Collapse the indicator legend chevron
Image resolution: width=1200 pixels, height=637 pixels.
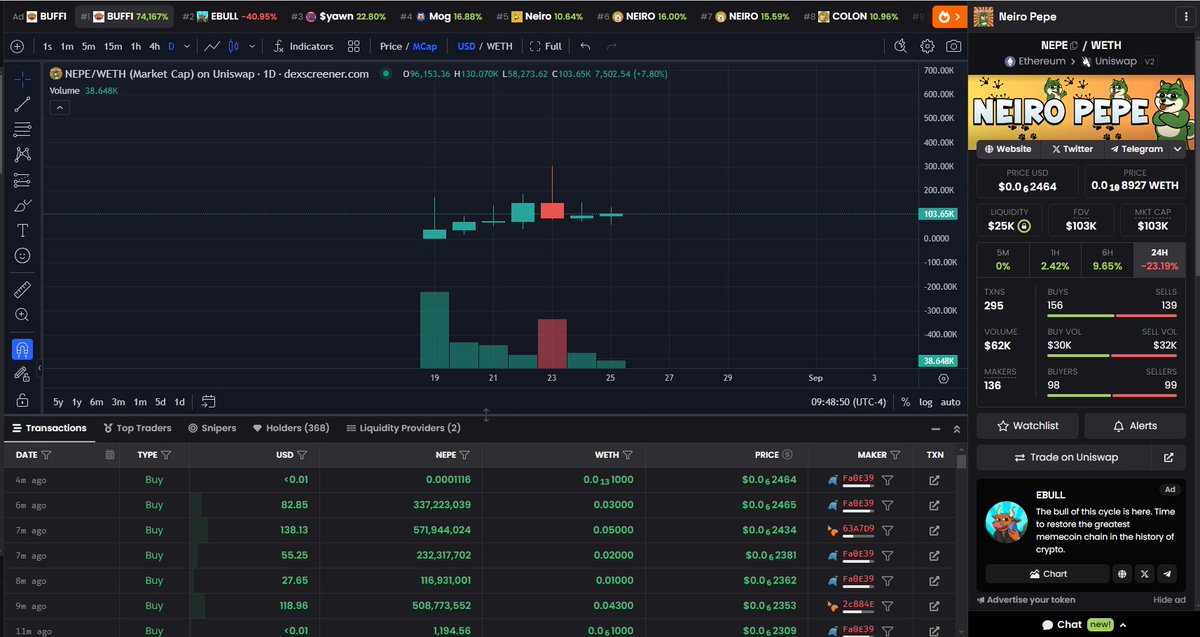(x=58, y=107)
